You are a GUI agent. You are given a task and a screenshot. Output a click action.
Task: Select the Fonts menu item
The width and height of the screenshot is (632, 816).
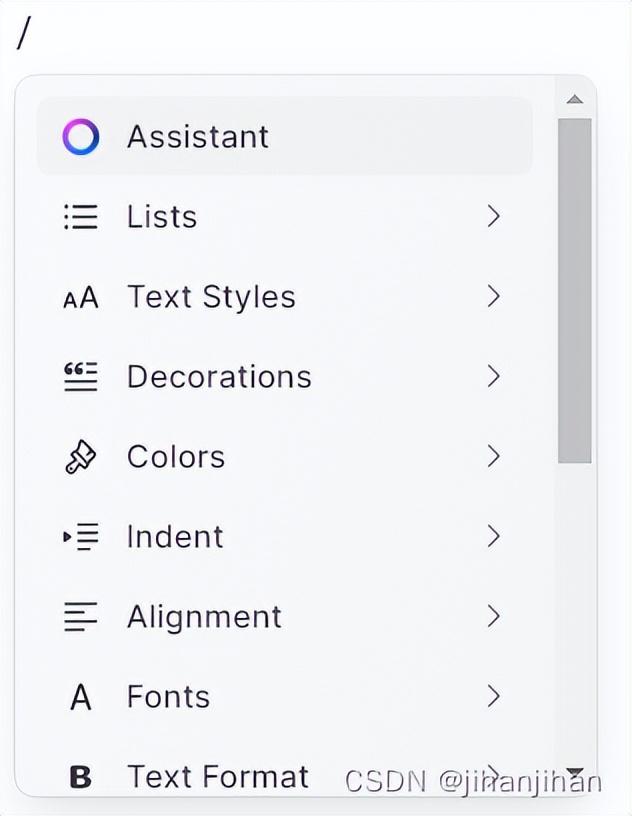click(x=168, y=697)
